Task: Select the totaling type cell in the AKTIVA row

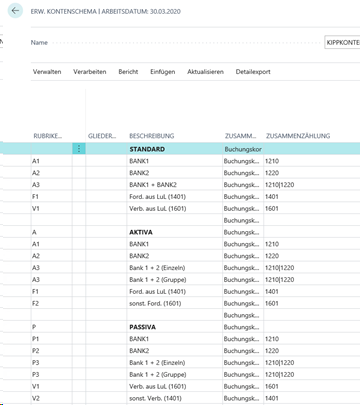Action: [243, 232]
